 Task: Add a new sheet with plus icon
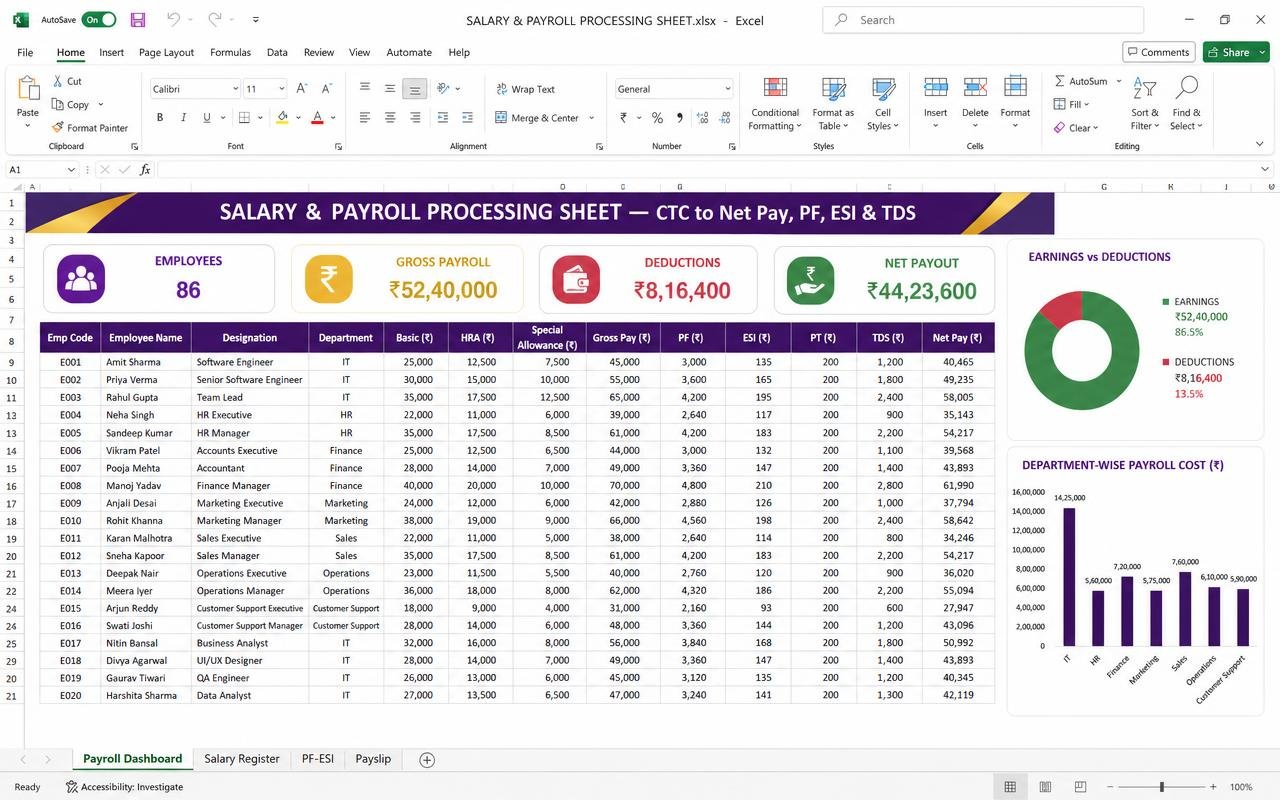coord(427,760)
